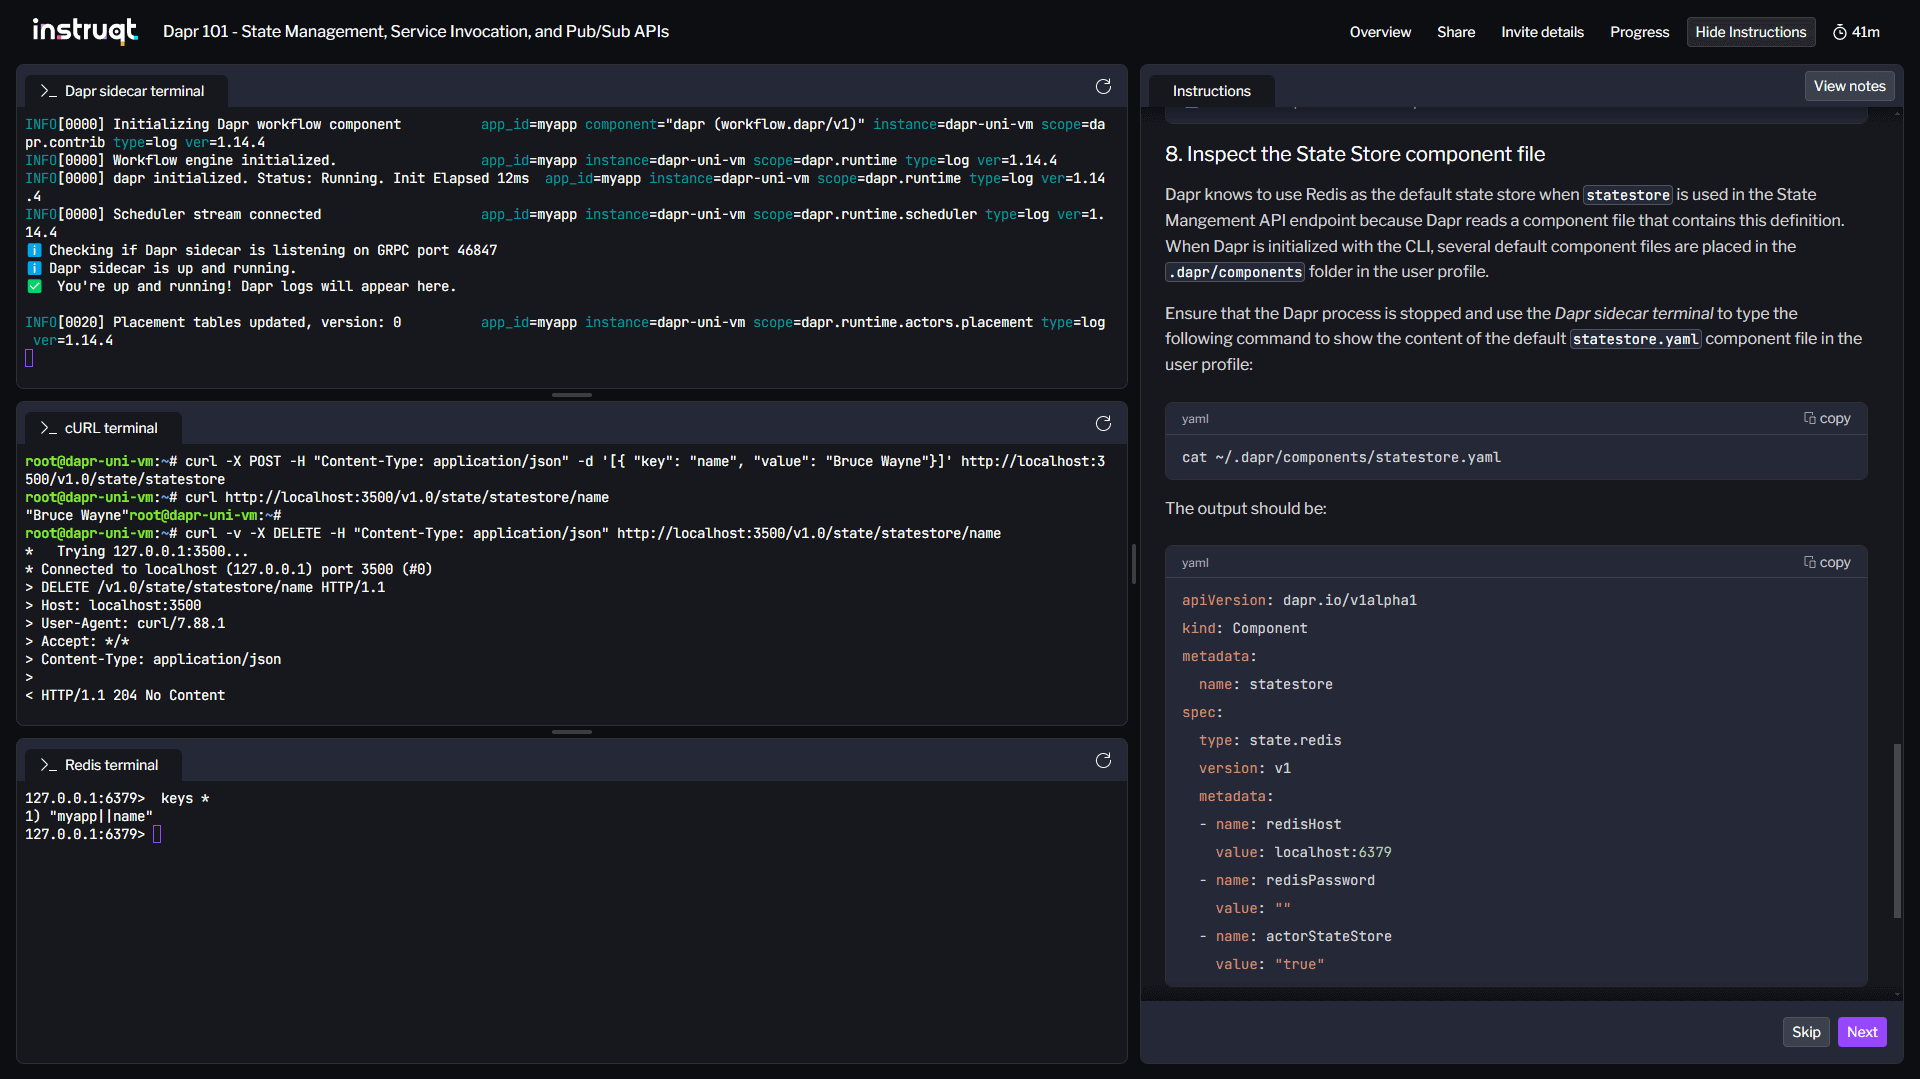1920x1079 pixels.
Task: Click the timer clock icon
Action: 1839,32
